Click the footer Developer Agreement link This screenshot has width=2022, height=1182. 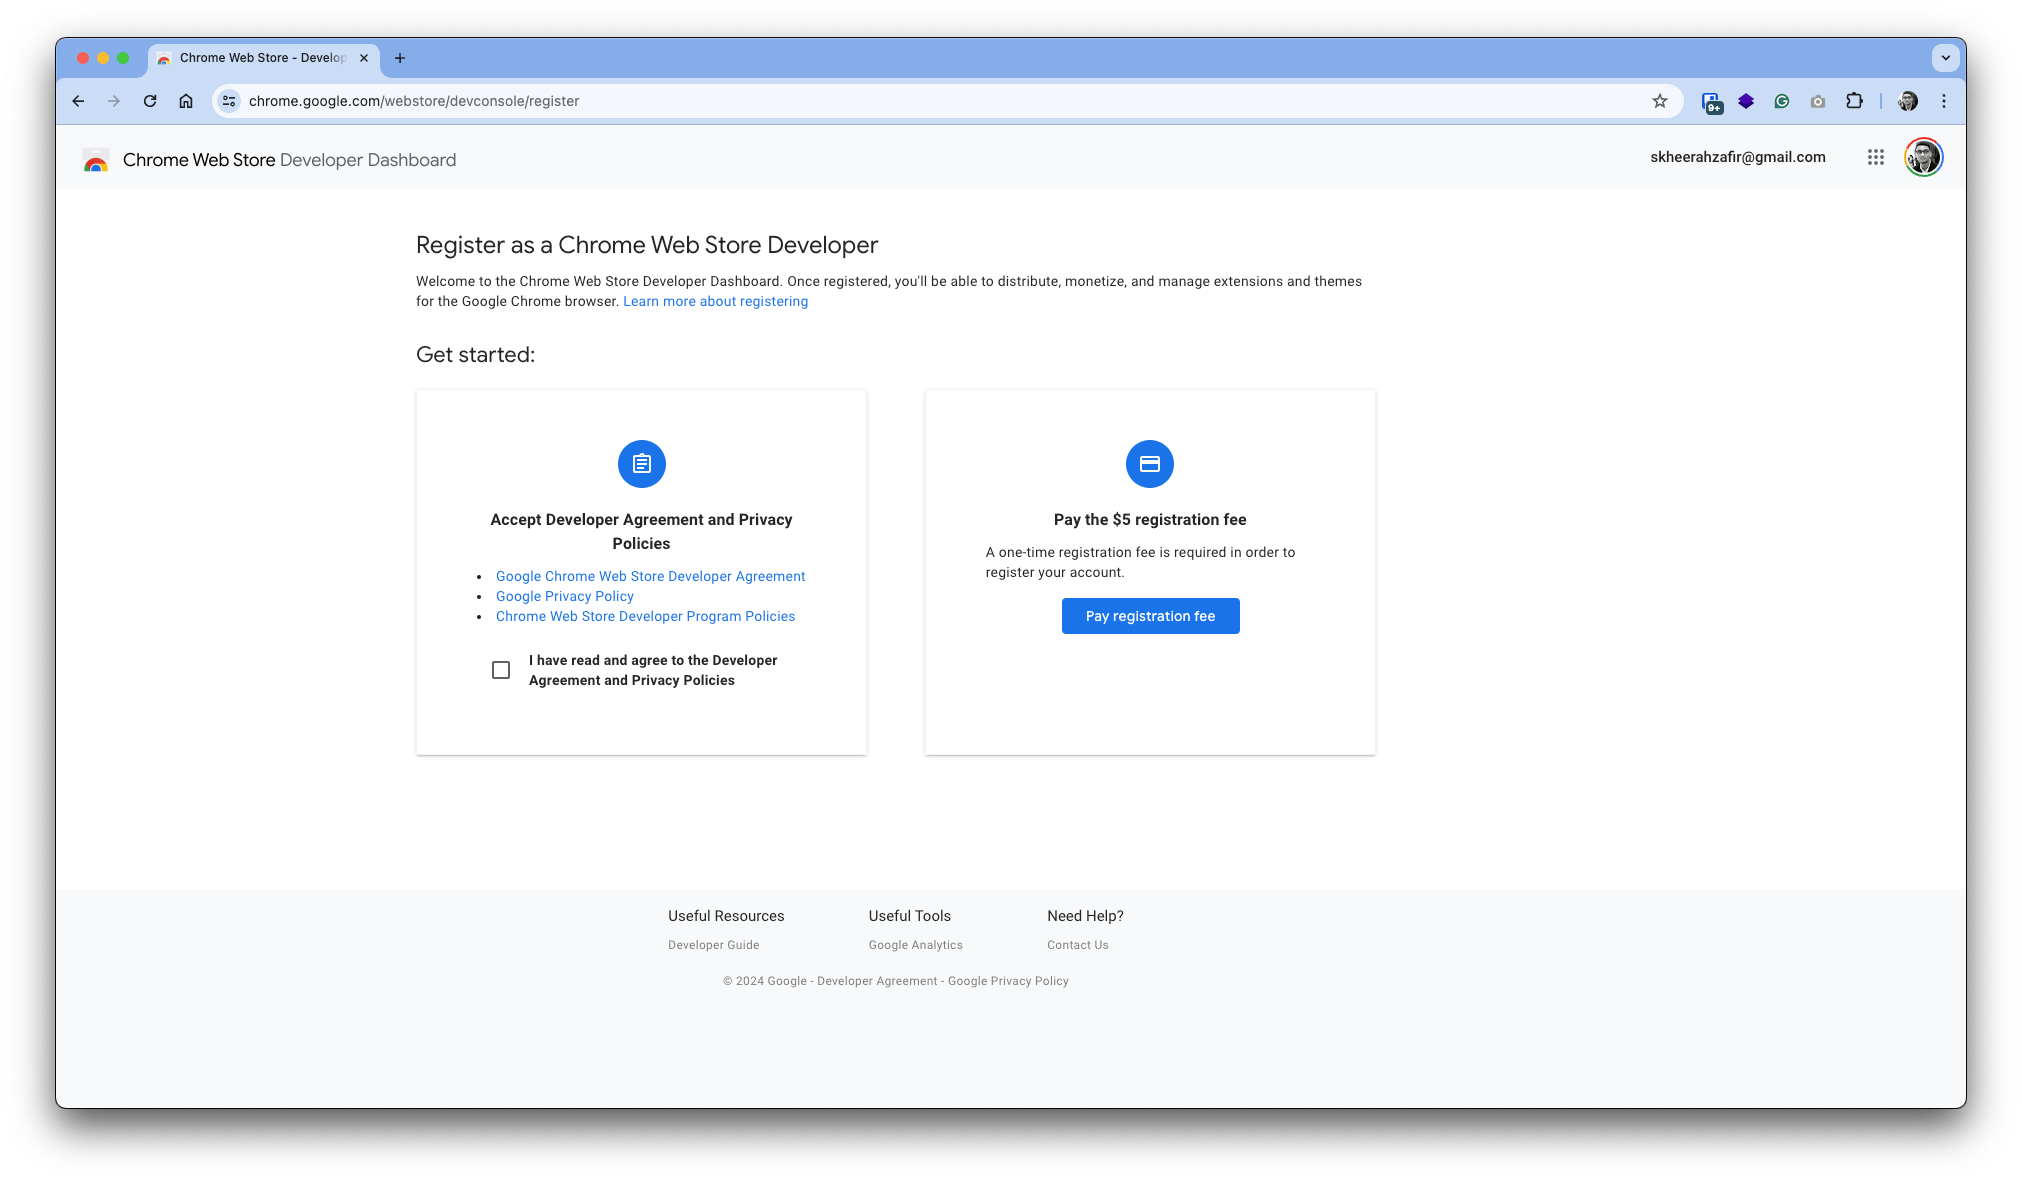click(x=877, y=981)
